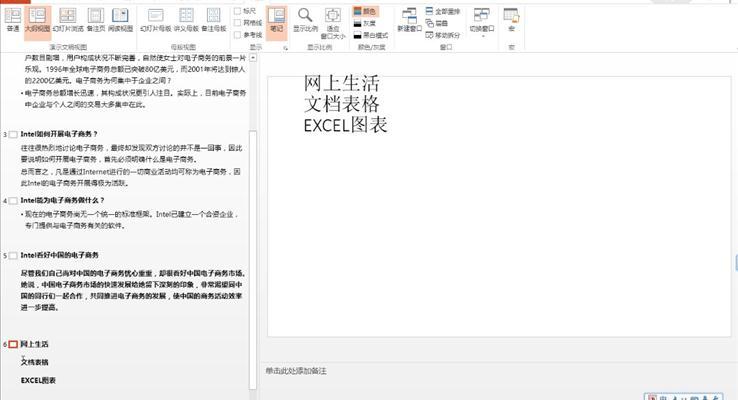Switch to Reading View (阅读视图)
Screen dimensions: 738x400
coord(120,19)
